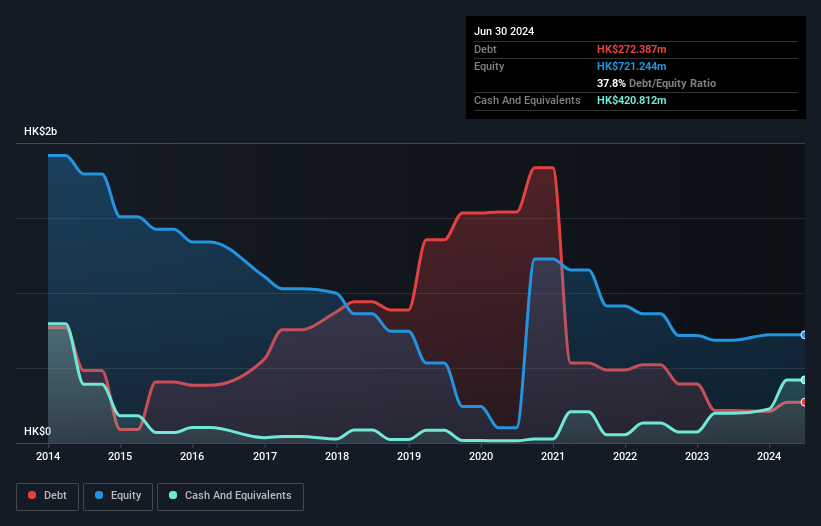Click the 2017 x-axis label
The width and height of the screenshot is (821, 526).
265,456
